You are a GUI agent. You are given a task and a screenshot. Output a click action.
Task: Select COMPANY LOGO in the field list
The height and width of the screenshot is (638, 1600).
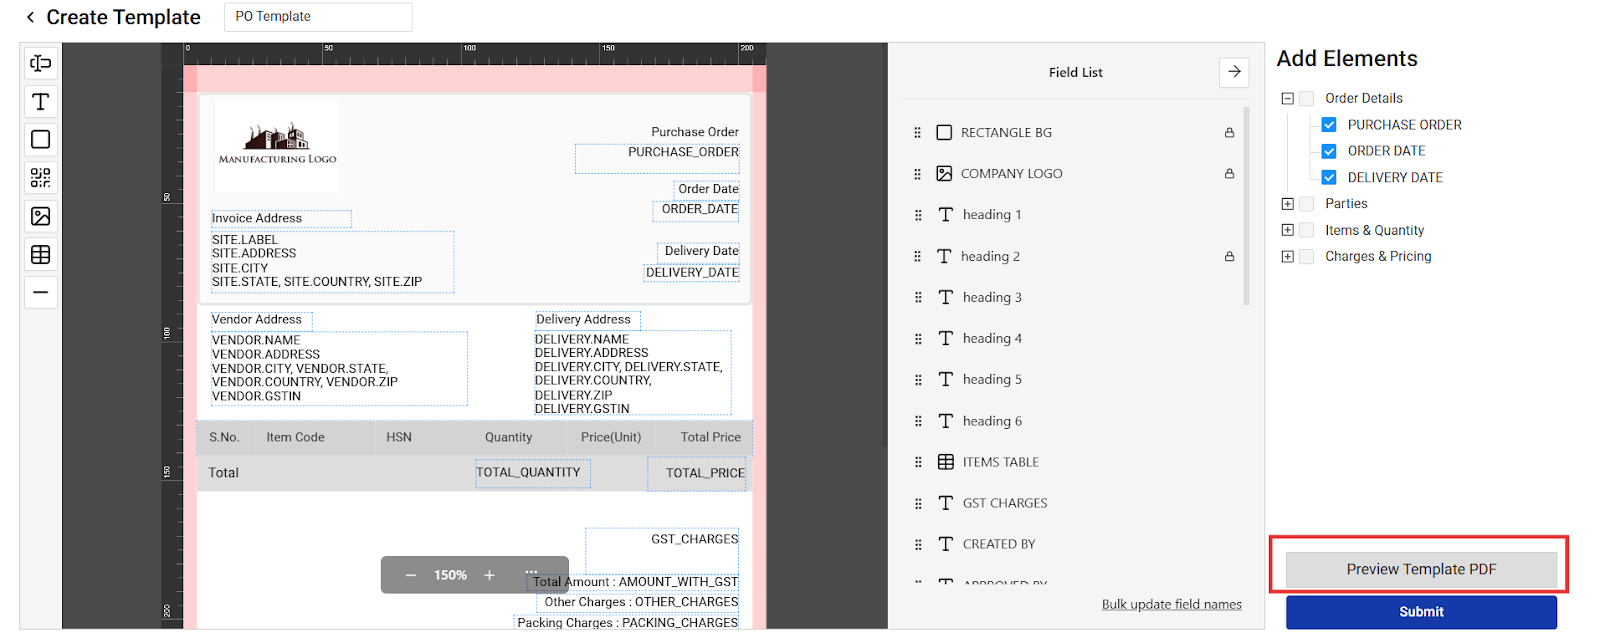[x=1011, y=174]
